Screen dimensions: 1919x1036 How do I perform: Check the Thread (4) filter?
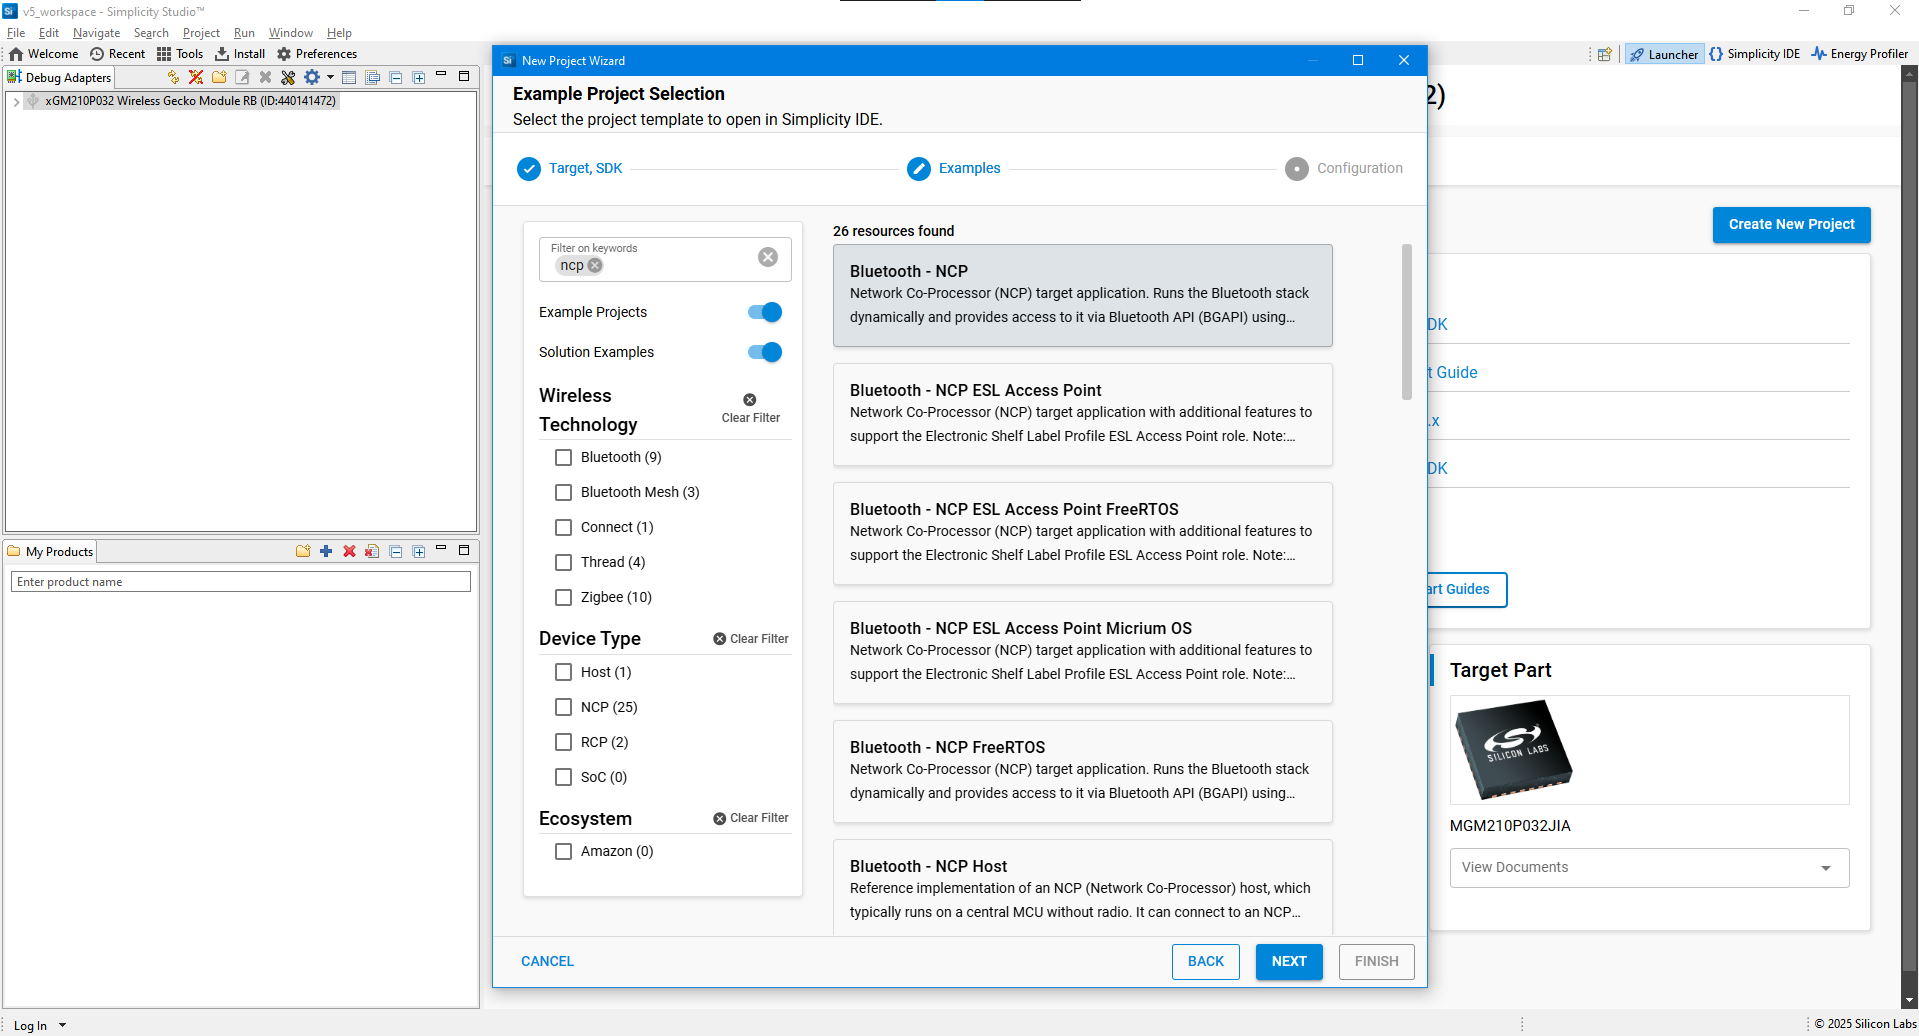(564, 562)
